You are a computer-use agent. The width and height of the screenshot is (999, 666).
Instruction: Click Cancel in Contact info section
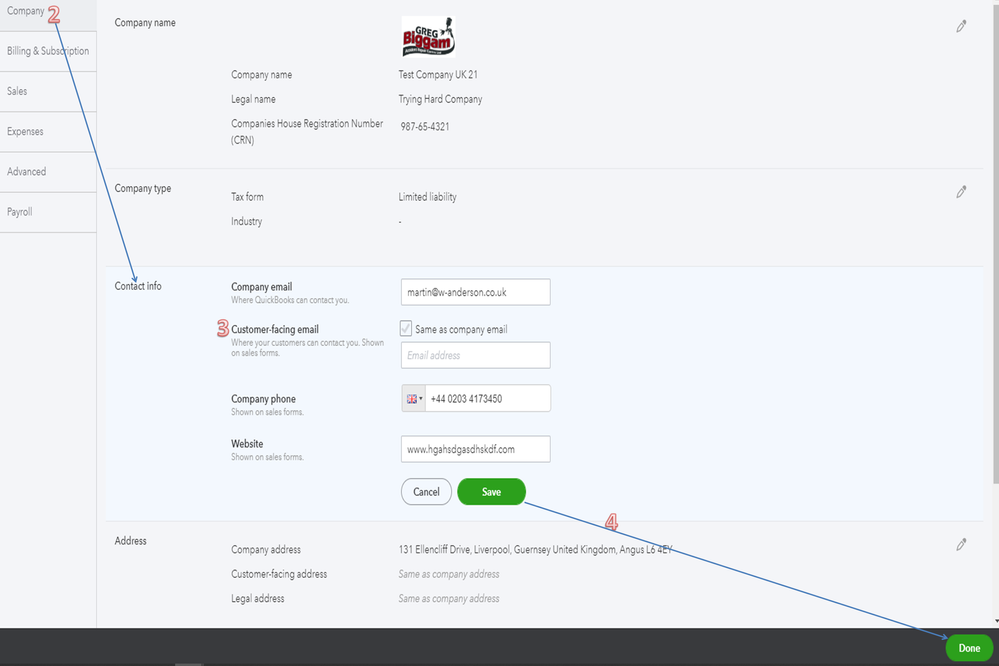(426, 491)
